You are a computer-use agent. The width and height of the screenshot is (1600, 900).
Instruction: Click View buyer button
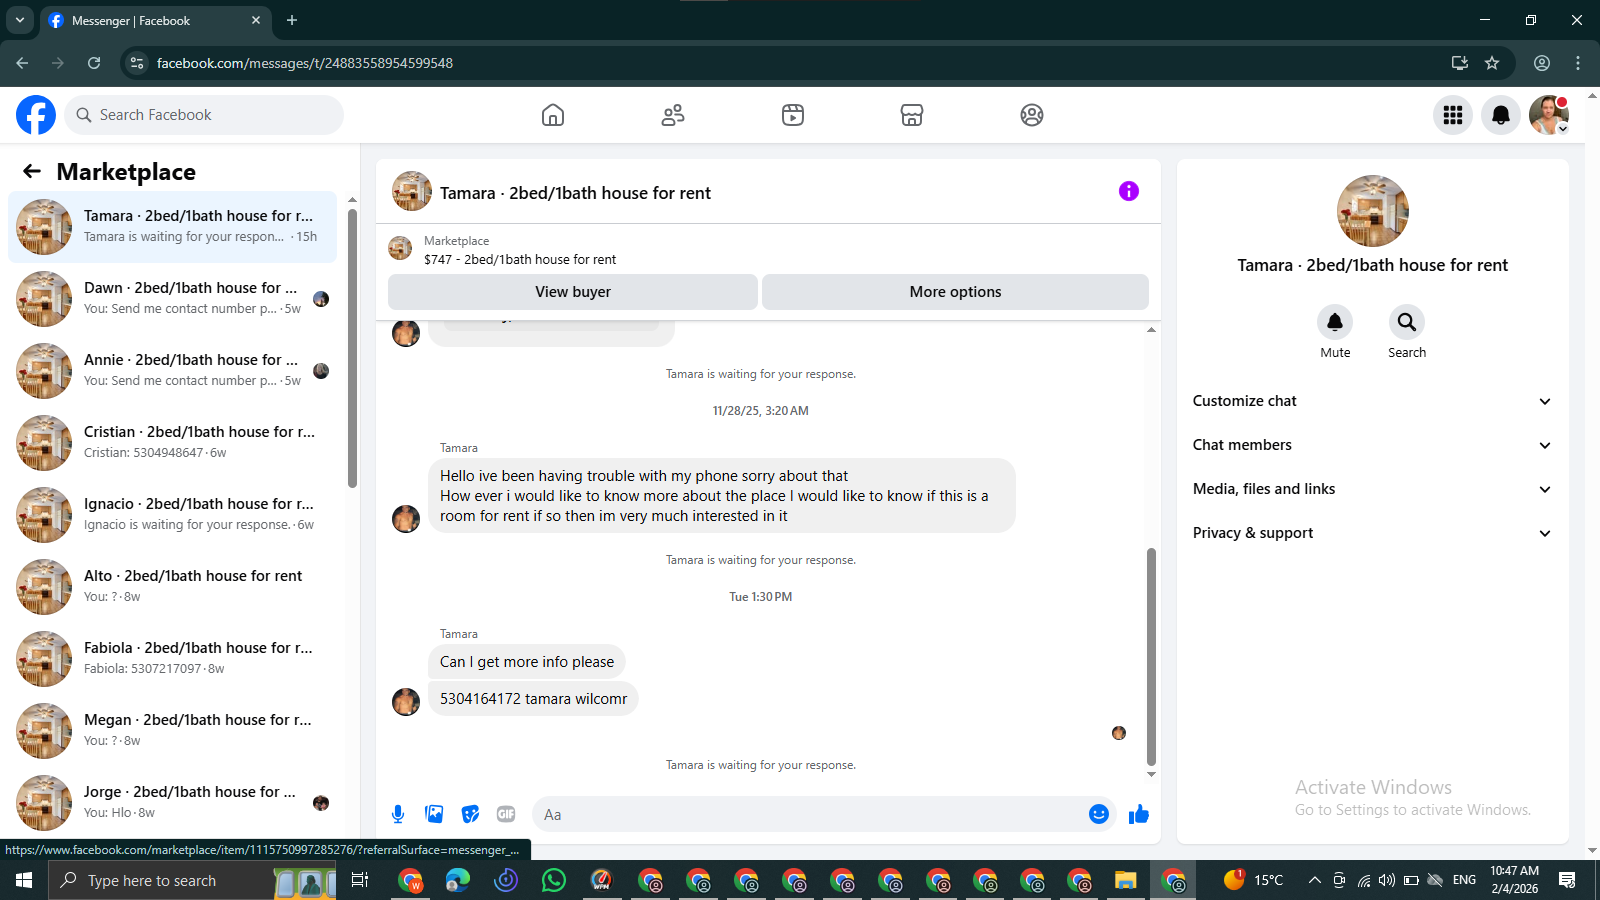pos(573,292)
